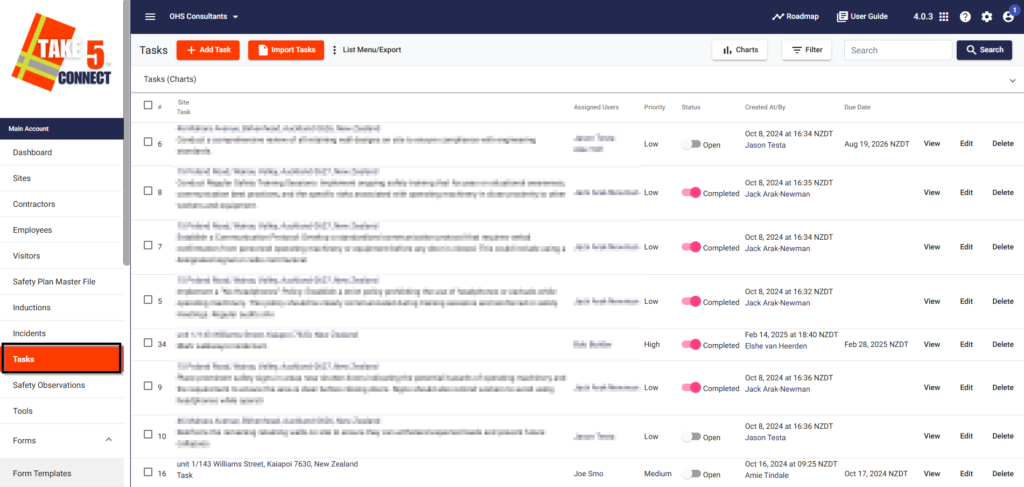Open Form Templates in sidebar
The height and width of the screenshot is (487, 1024).
pos(61,473)
